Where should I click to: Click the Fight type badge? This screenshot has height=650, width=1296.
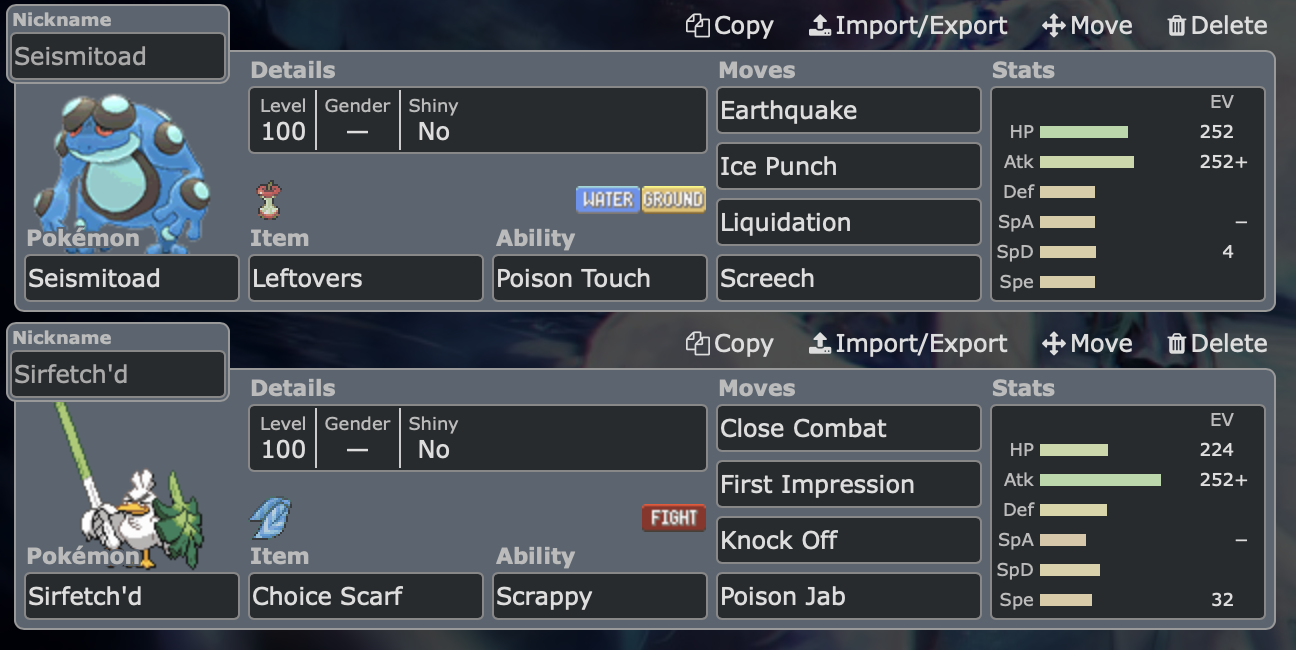[x=674, y=517]
